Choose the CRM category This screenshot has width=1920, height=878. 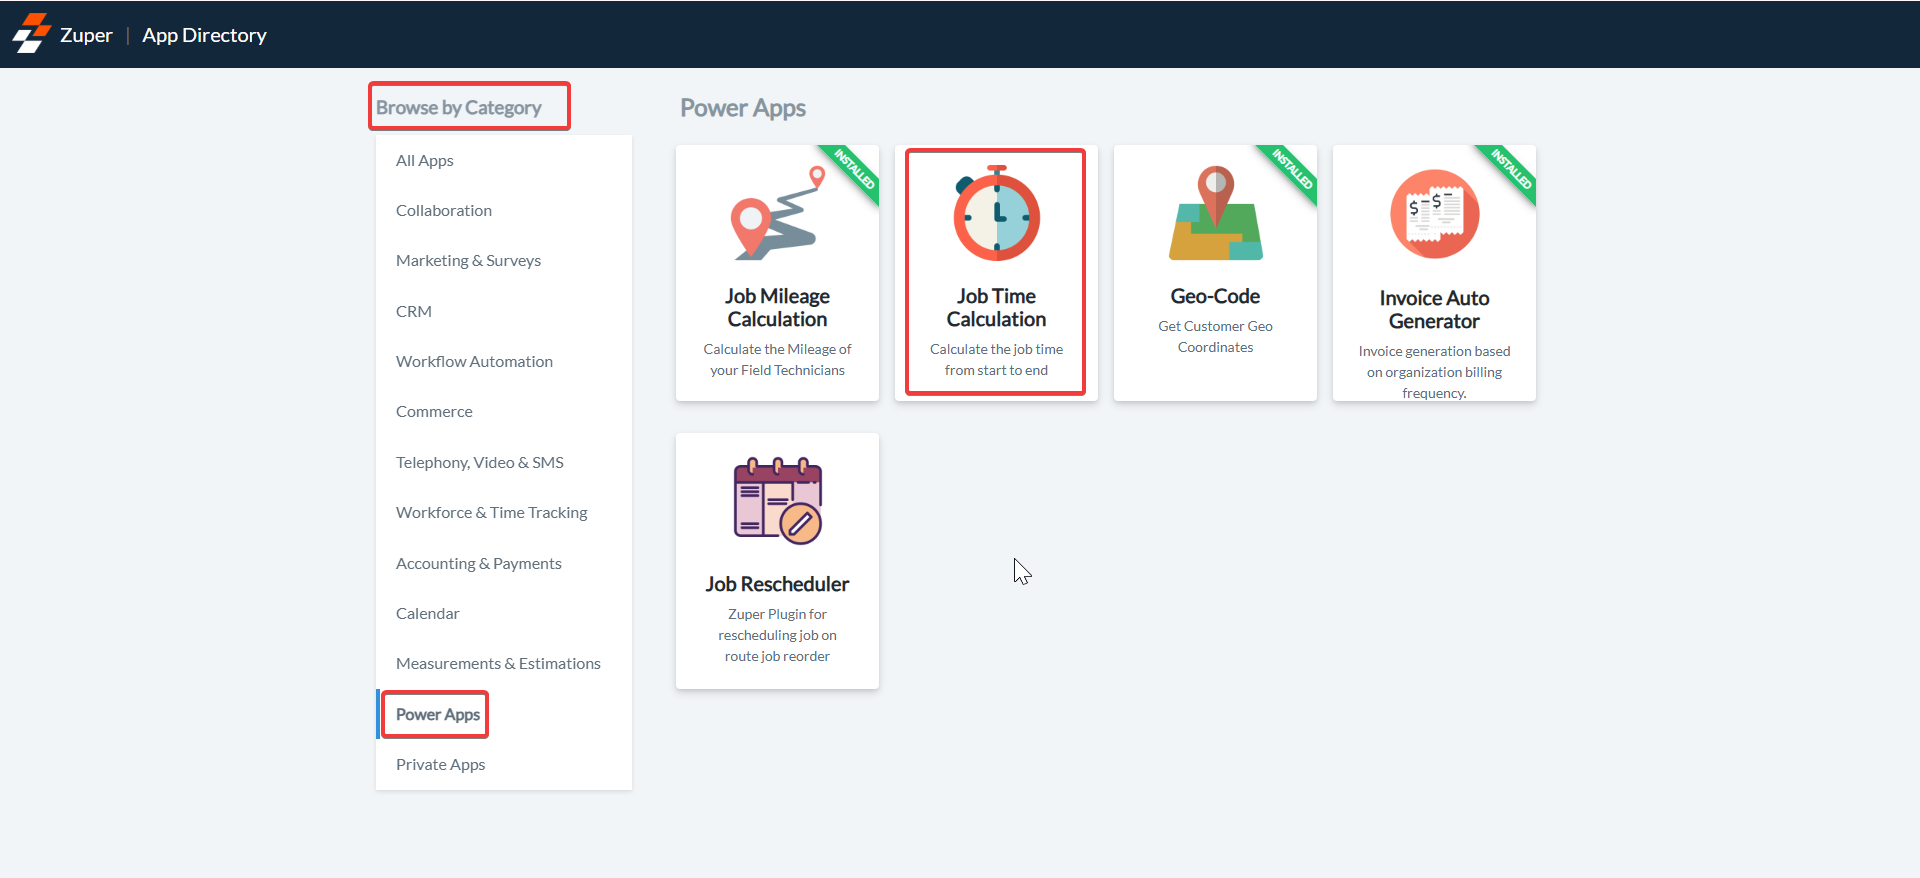click(x=504, y=311)
